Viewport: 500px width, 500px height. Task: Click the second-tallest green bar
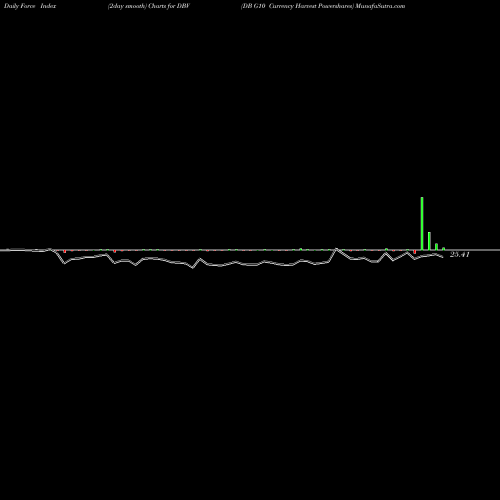pyautogui.click(x=429, y=241)
